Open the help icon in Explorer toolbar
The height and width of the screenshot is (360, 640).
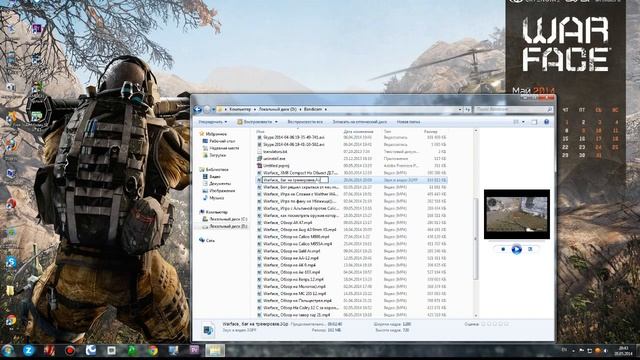click(x=547, y=122)
